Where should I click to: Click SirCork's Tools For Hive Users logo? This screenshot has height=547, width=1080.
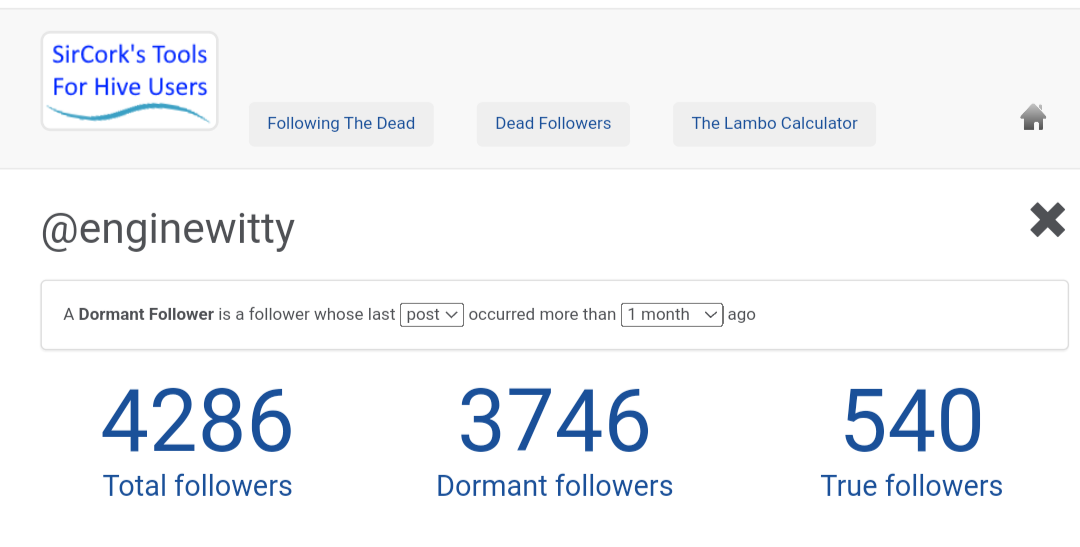pyautogui.click(x=129, y=81)
